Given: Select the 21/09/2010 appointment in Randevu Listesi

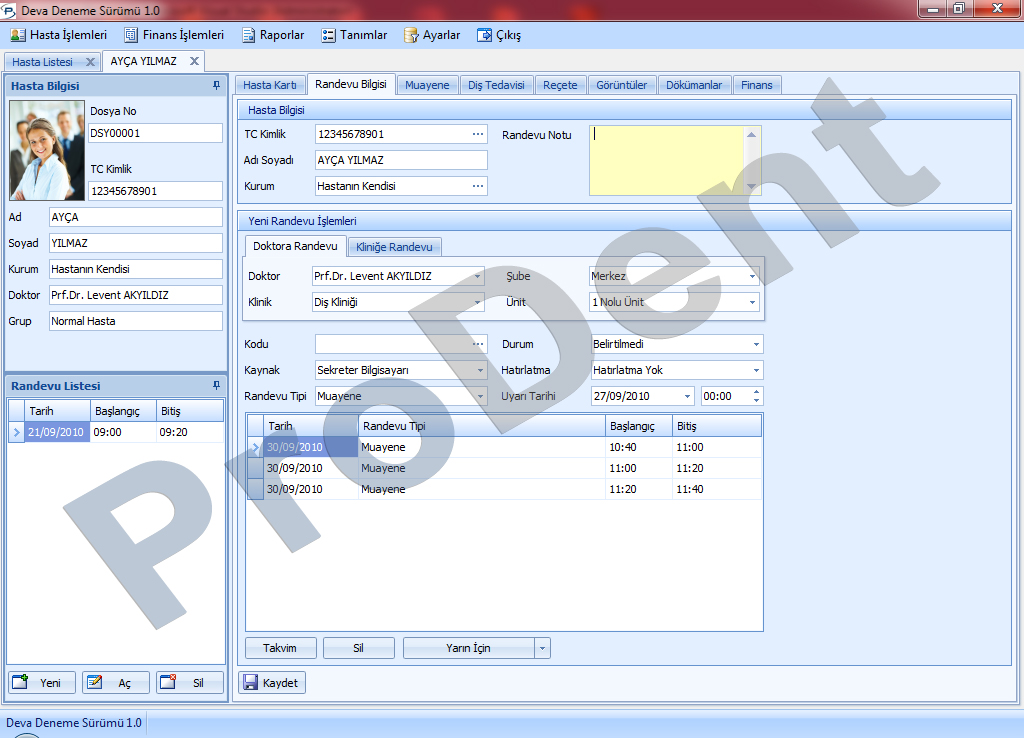Looking at the screenshot, I should pos(116,432).
